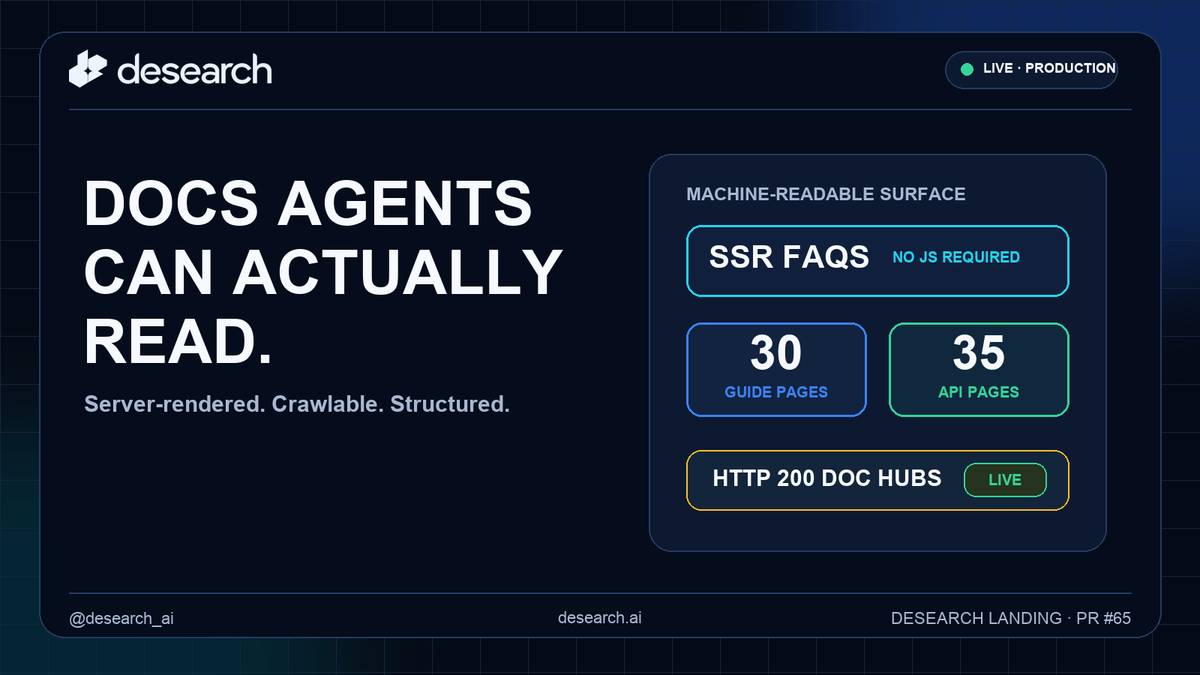The height and width of the screenshot is (675, 1200).
Task: Click "DESEARCH LANDING · PR #65" footer text
Action: 1011,618
